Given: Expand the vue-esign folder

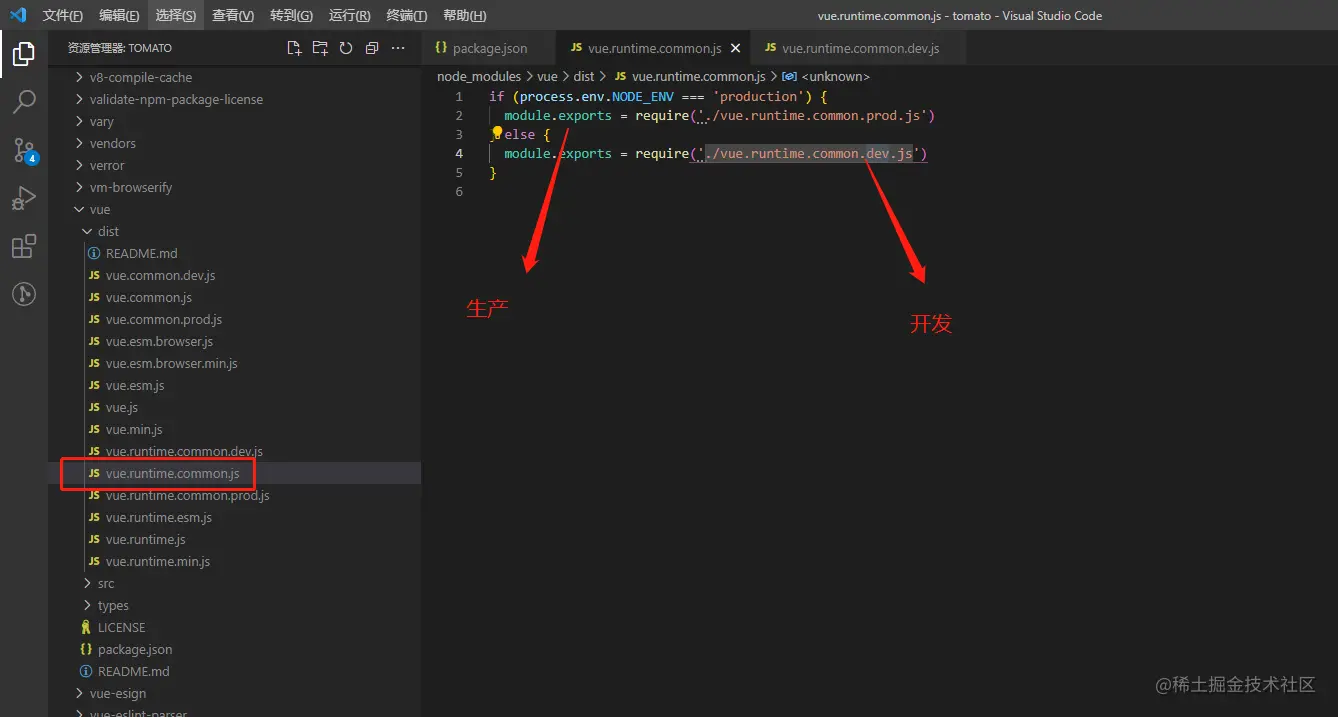Looking at the screenshot, I should tap(117, 693).
